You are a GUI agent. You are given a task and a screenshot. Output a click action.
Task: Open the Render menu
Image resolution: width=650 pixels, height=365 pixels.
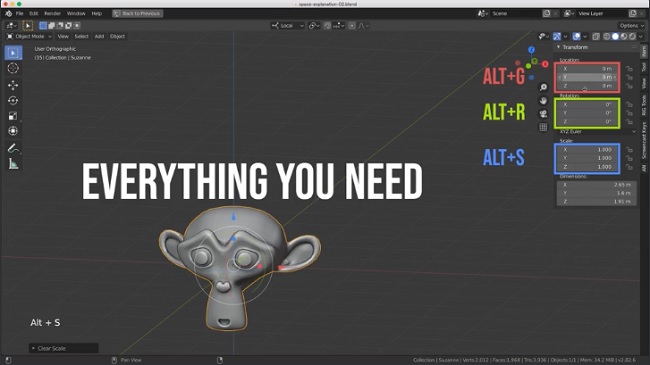[52, 14]
